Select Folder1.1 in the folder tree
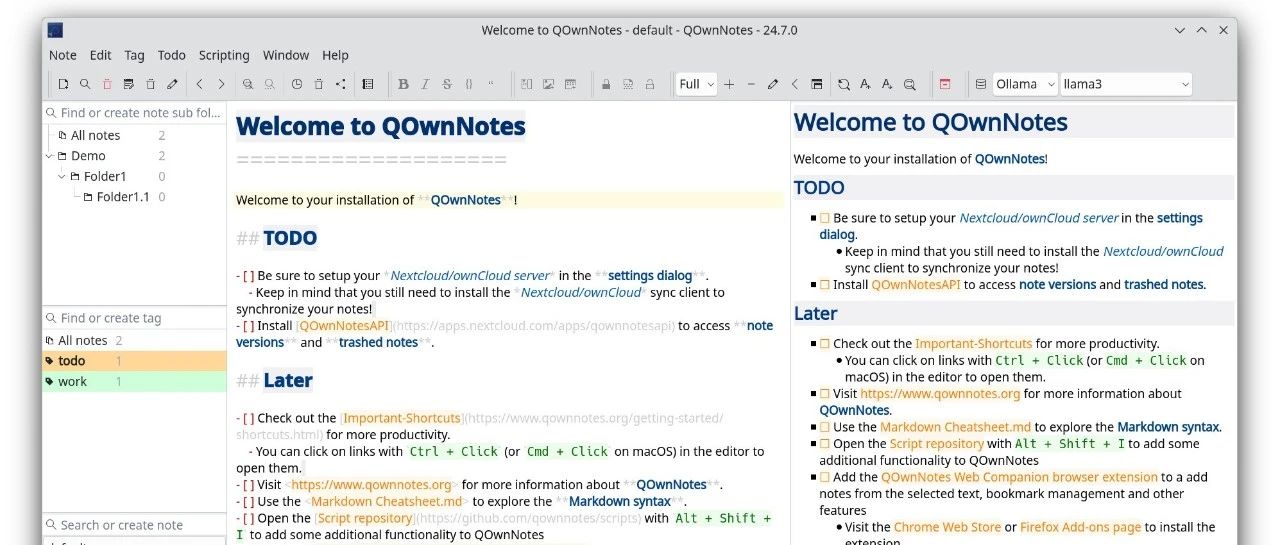 pos(123,197)
